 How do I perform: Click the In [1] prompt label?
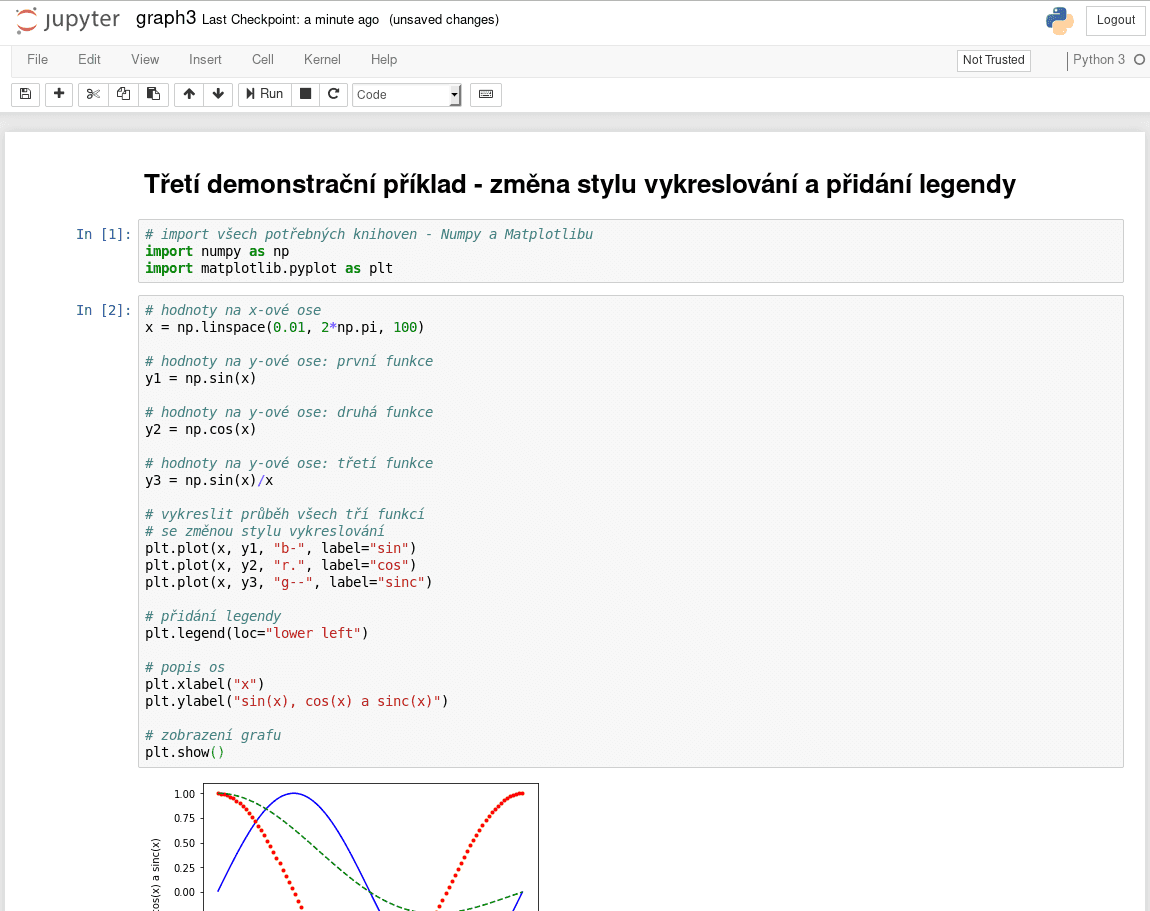click(x=103, y=234)
